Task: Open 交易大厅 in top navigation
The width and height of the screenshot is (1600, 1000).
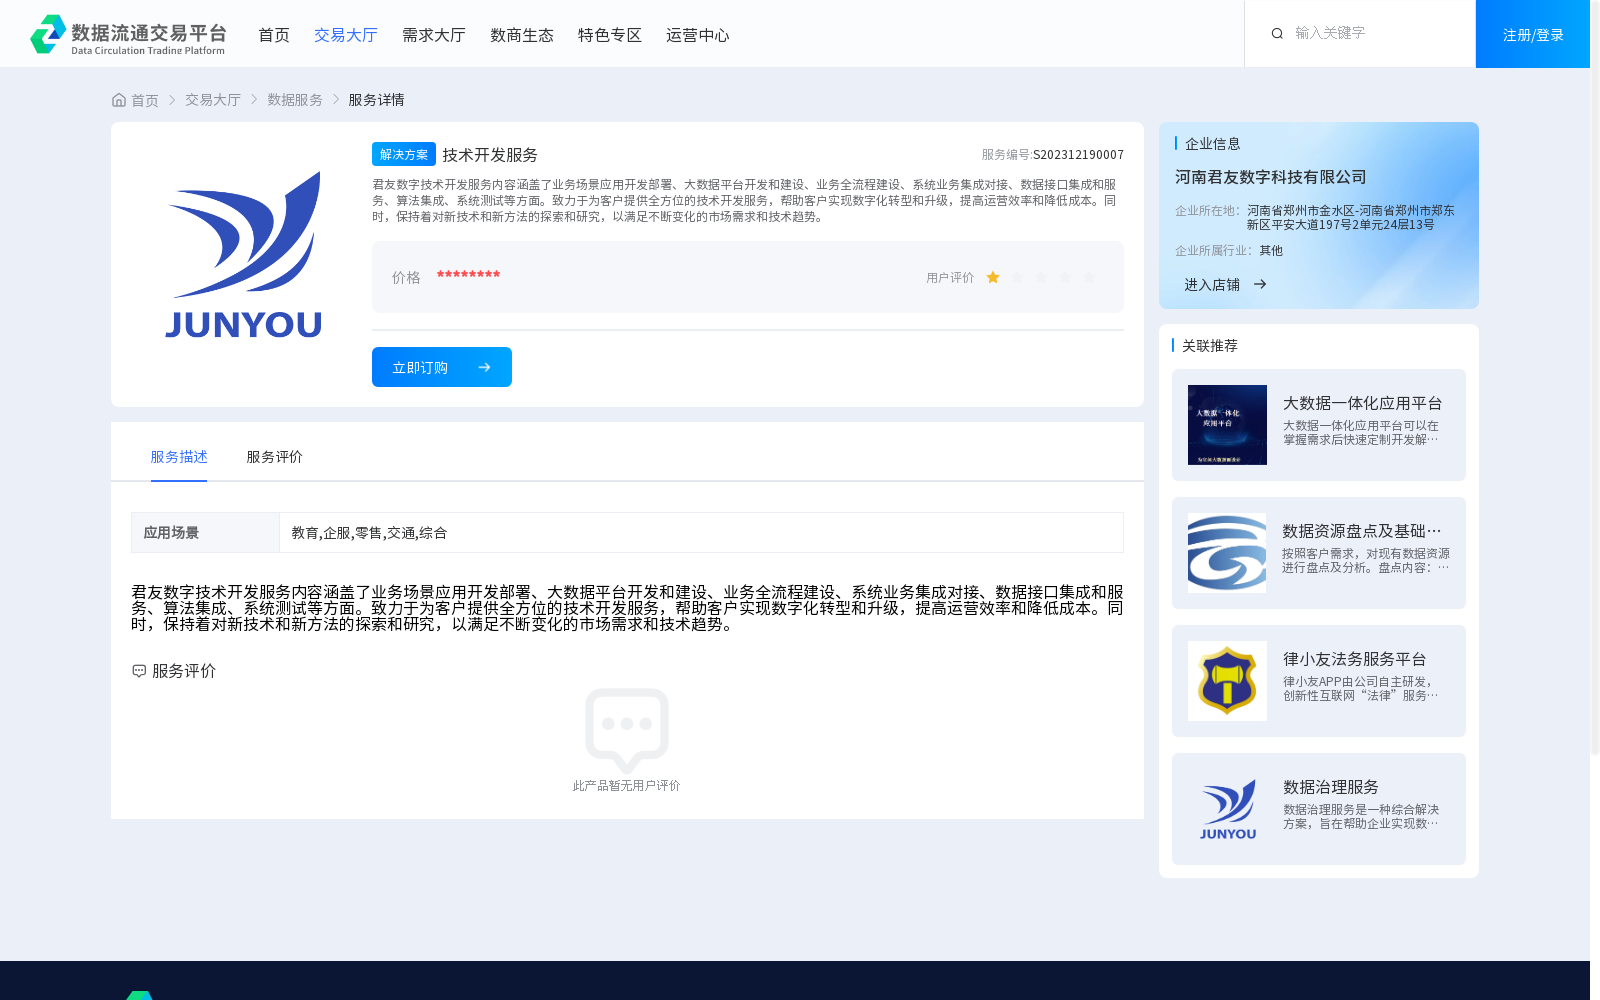Action: click(x=346, y=35)
